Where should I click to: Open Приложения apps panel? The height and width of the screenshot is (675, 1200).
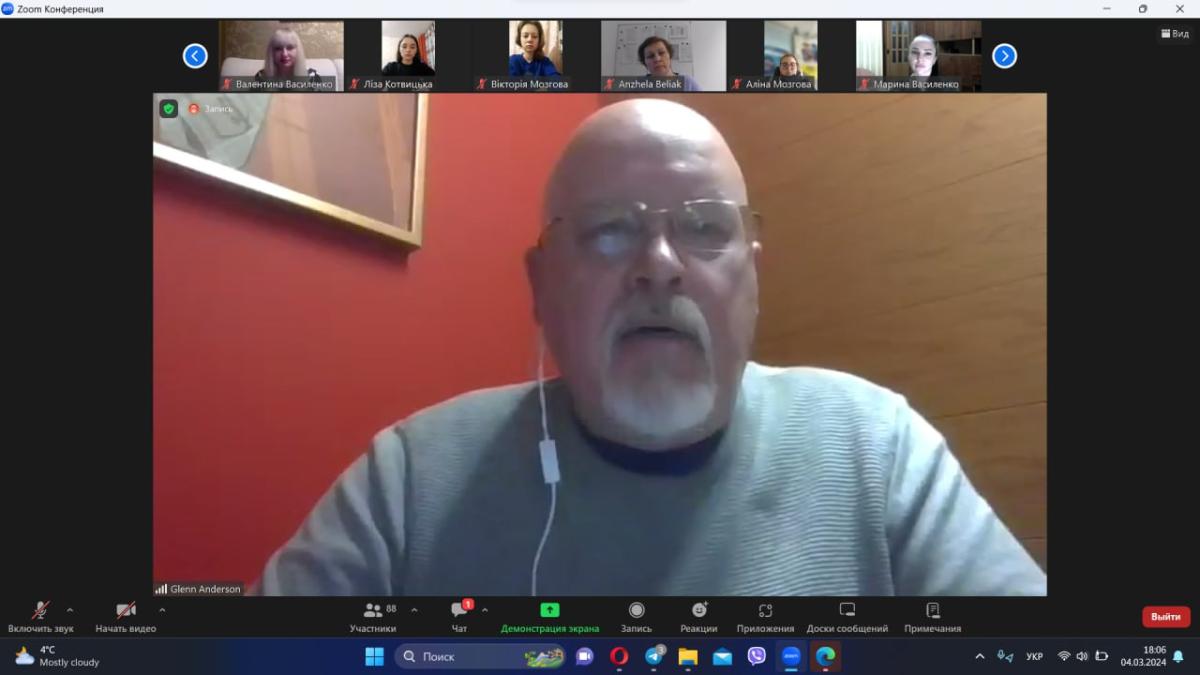point(765,618)
